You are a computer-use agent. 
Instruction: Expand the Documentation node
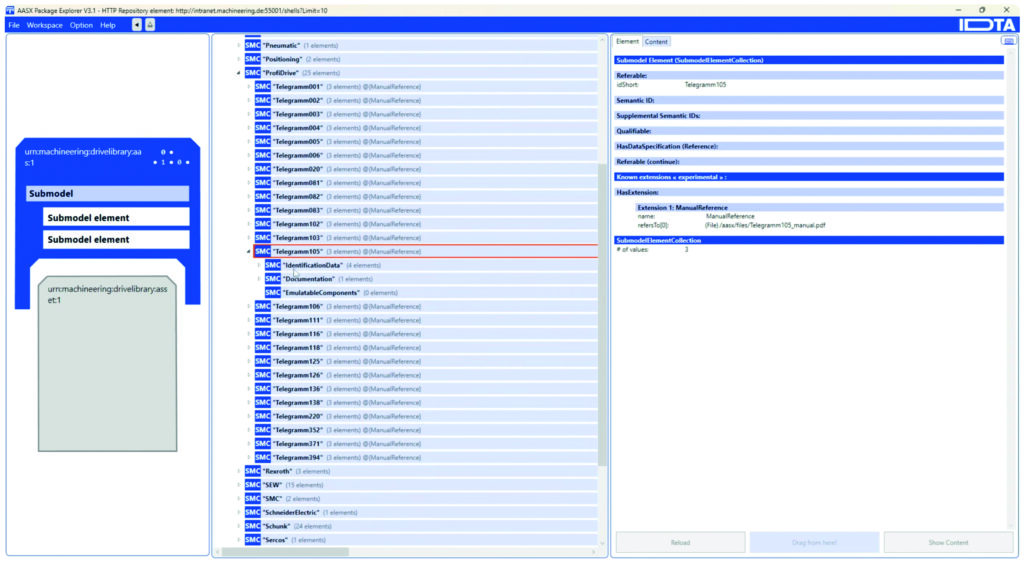click(x=259, y=279)
